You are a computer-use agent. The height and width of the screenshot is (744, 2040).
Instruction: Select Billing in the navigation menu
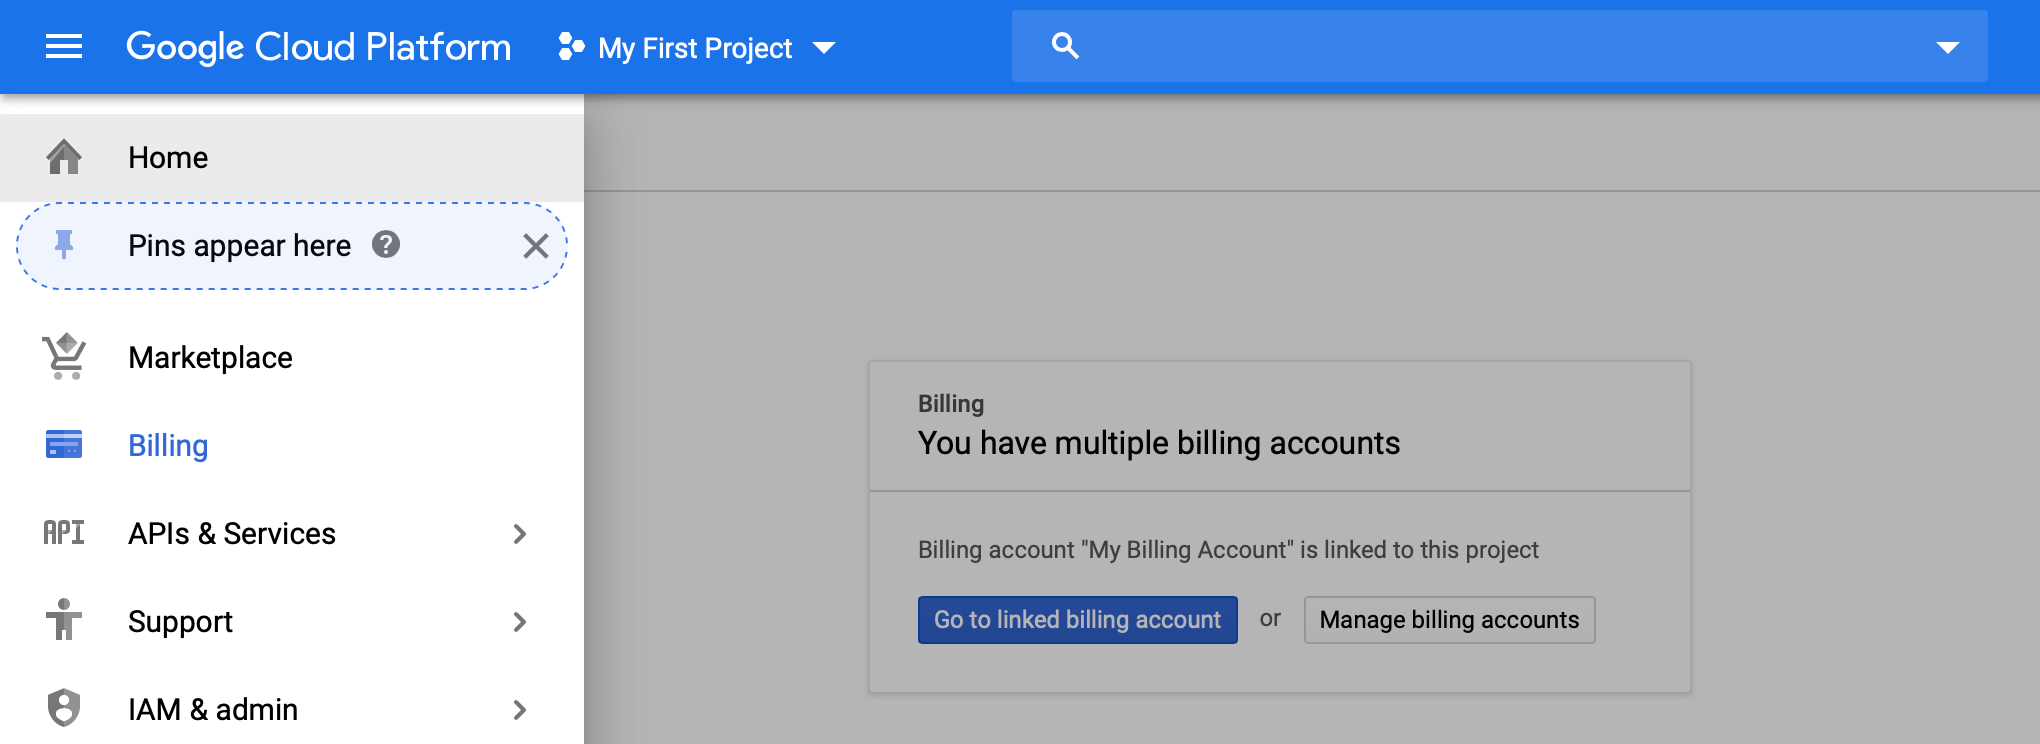click(x=168, y=446)
